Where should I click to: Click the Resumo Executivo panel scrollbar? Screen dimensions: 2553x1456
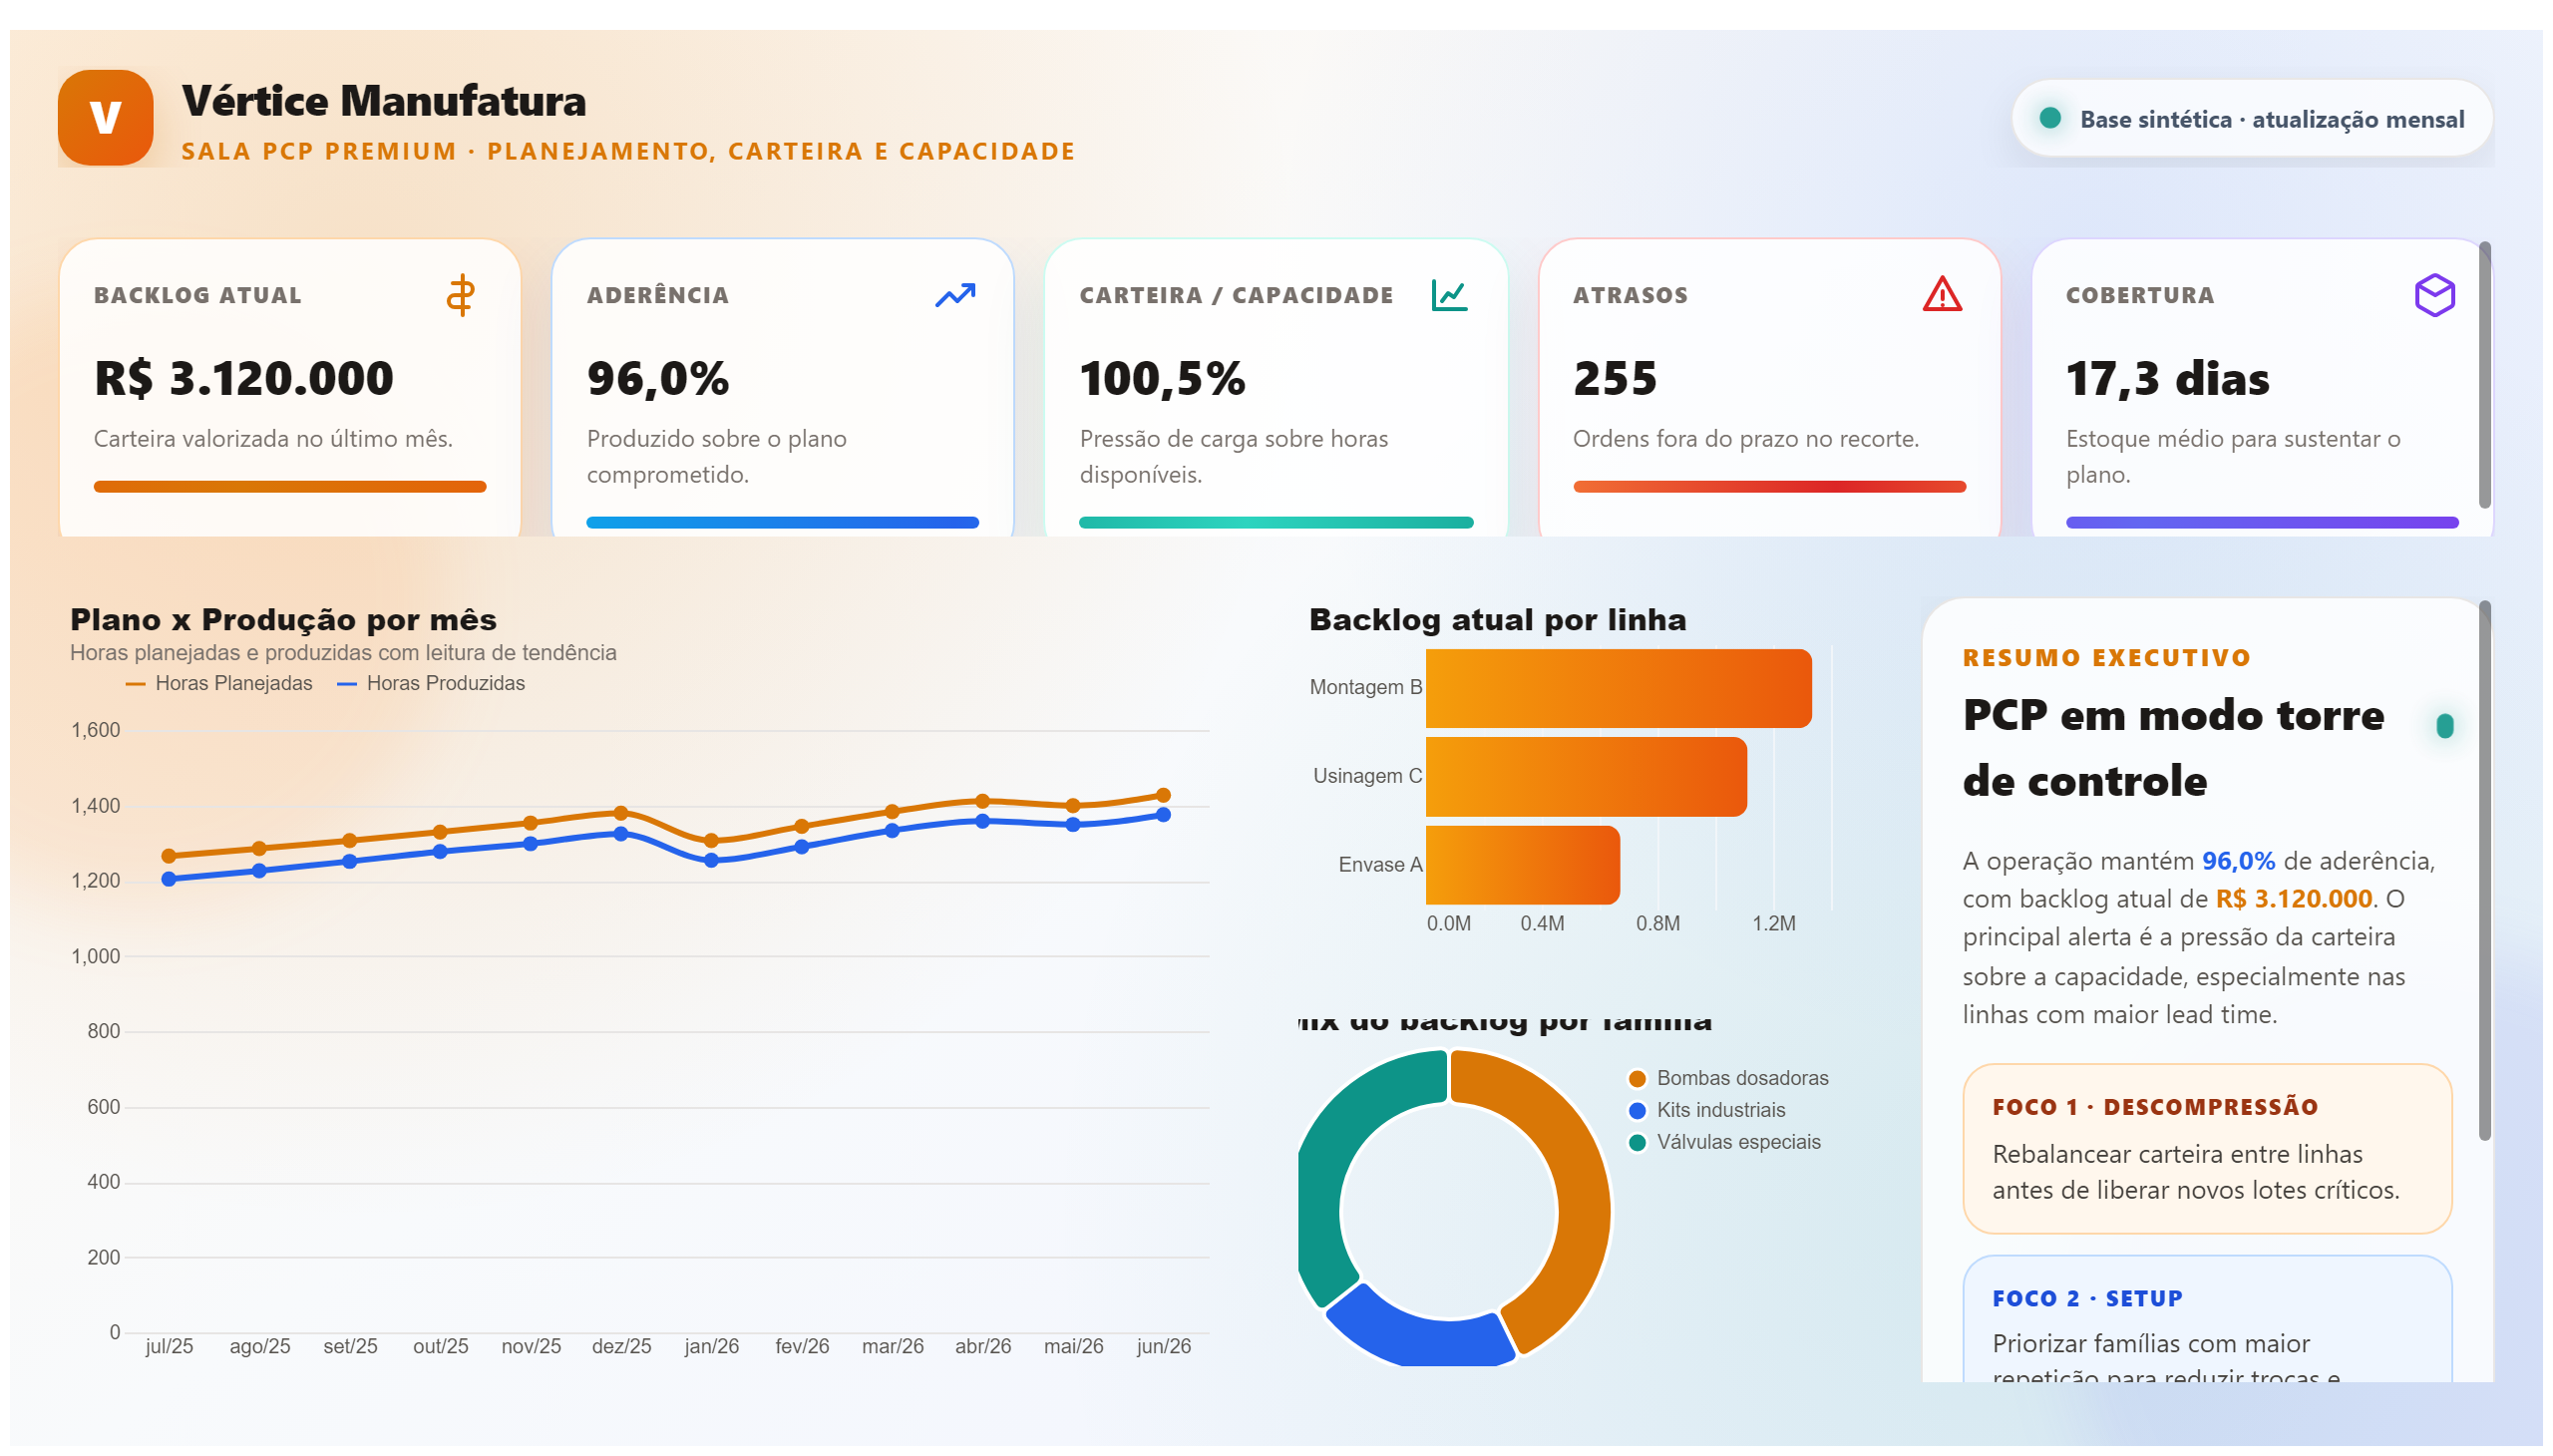(x=2484, y=870)
